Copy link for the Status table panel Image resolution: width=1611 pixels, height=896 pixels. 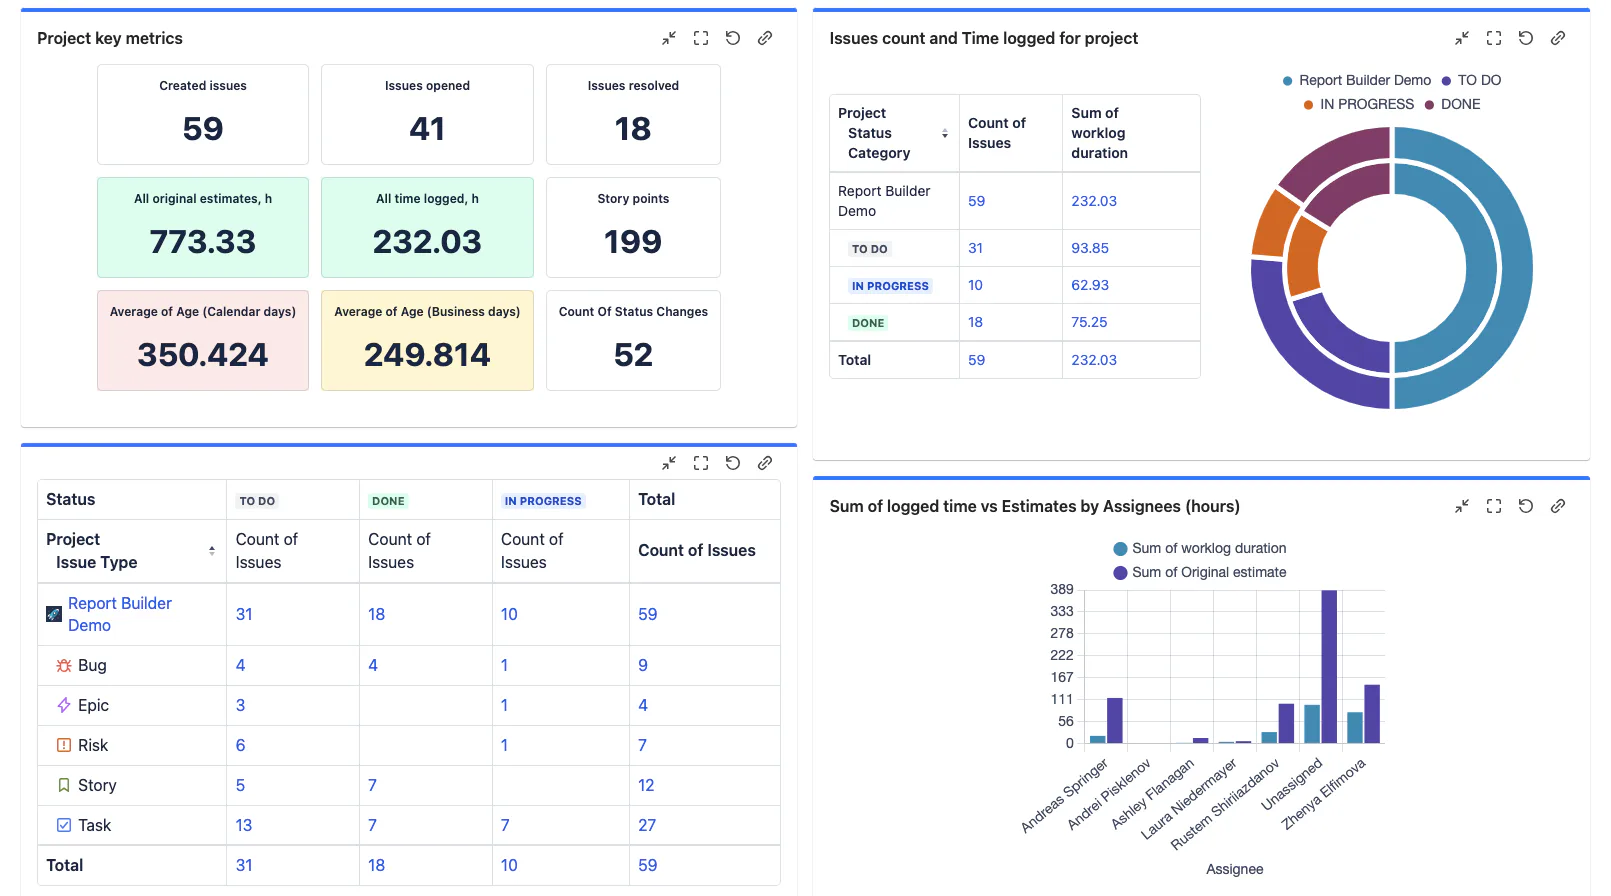coord(765,463)
